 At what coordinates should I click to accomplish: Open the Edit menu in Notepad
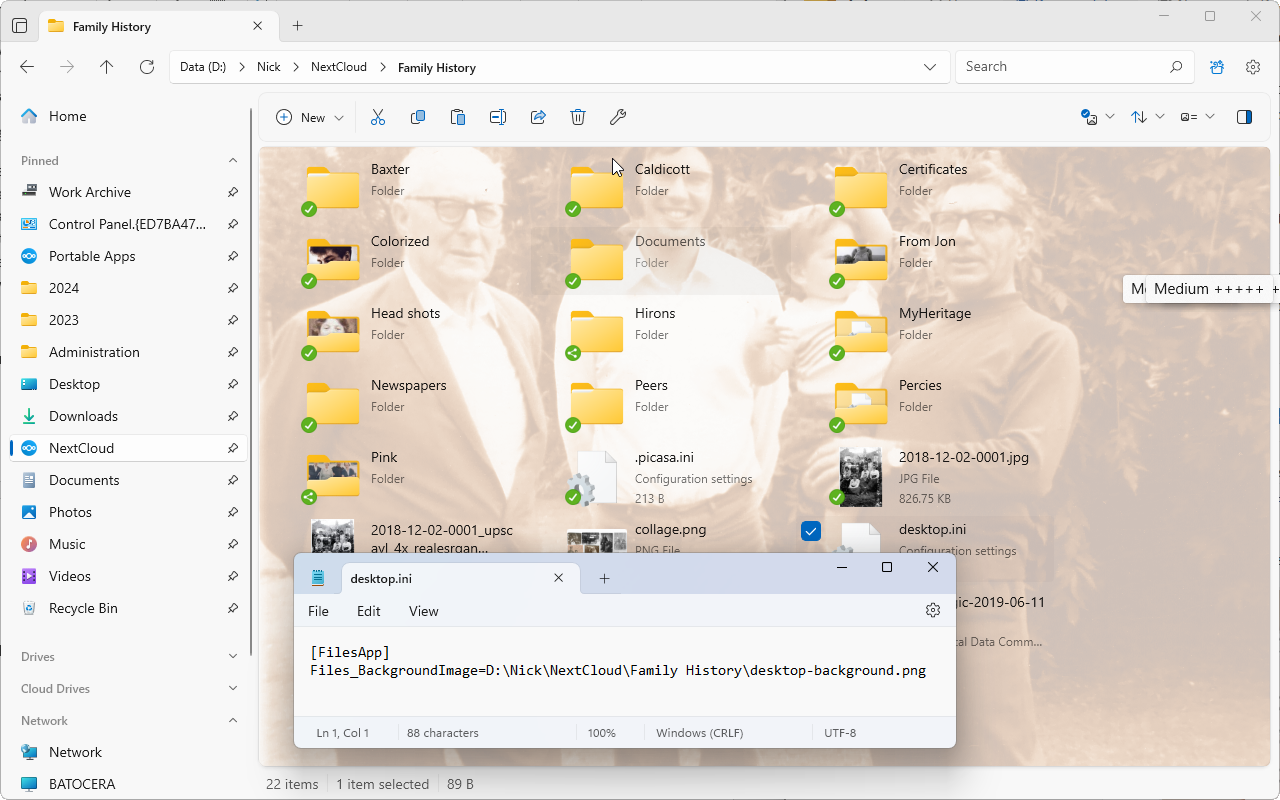click(368, 611)
